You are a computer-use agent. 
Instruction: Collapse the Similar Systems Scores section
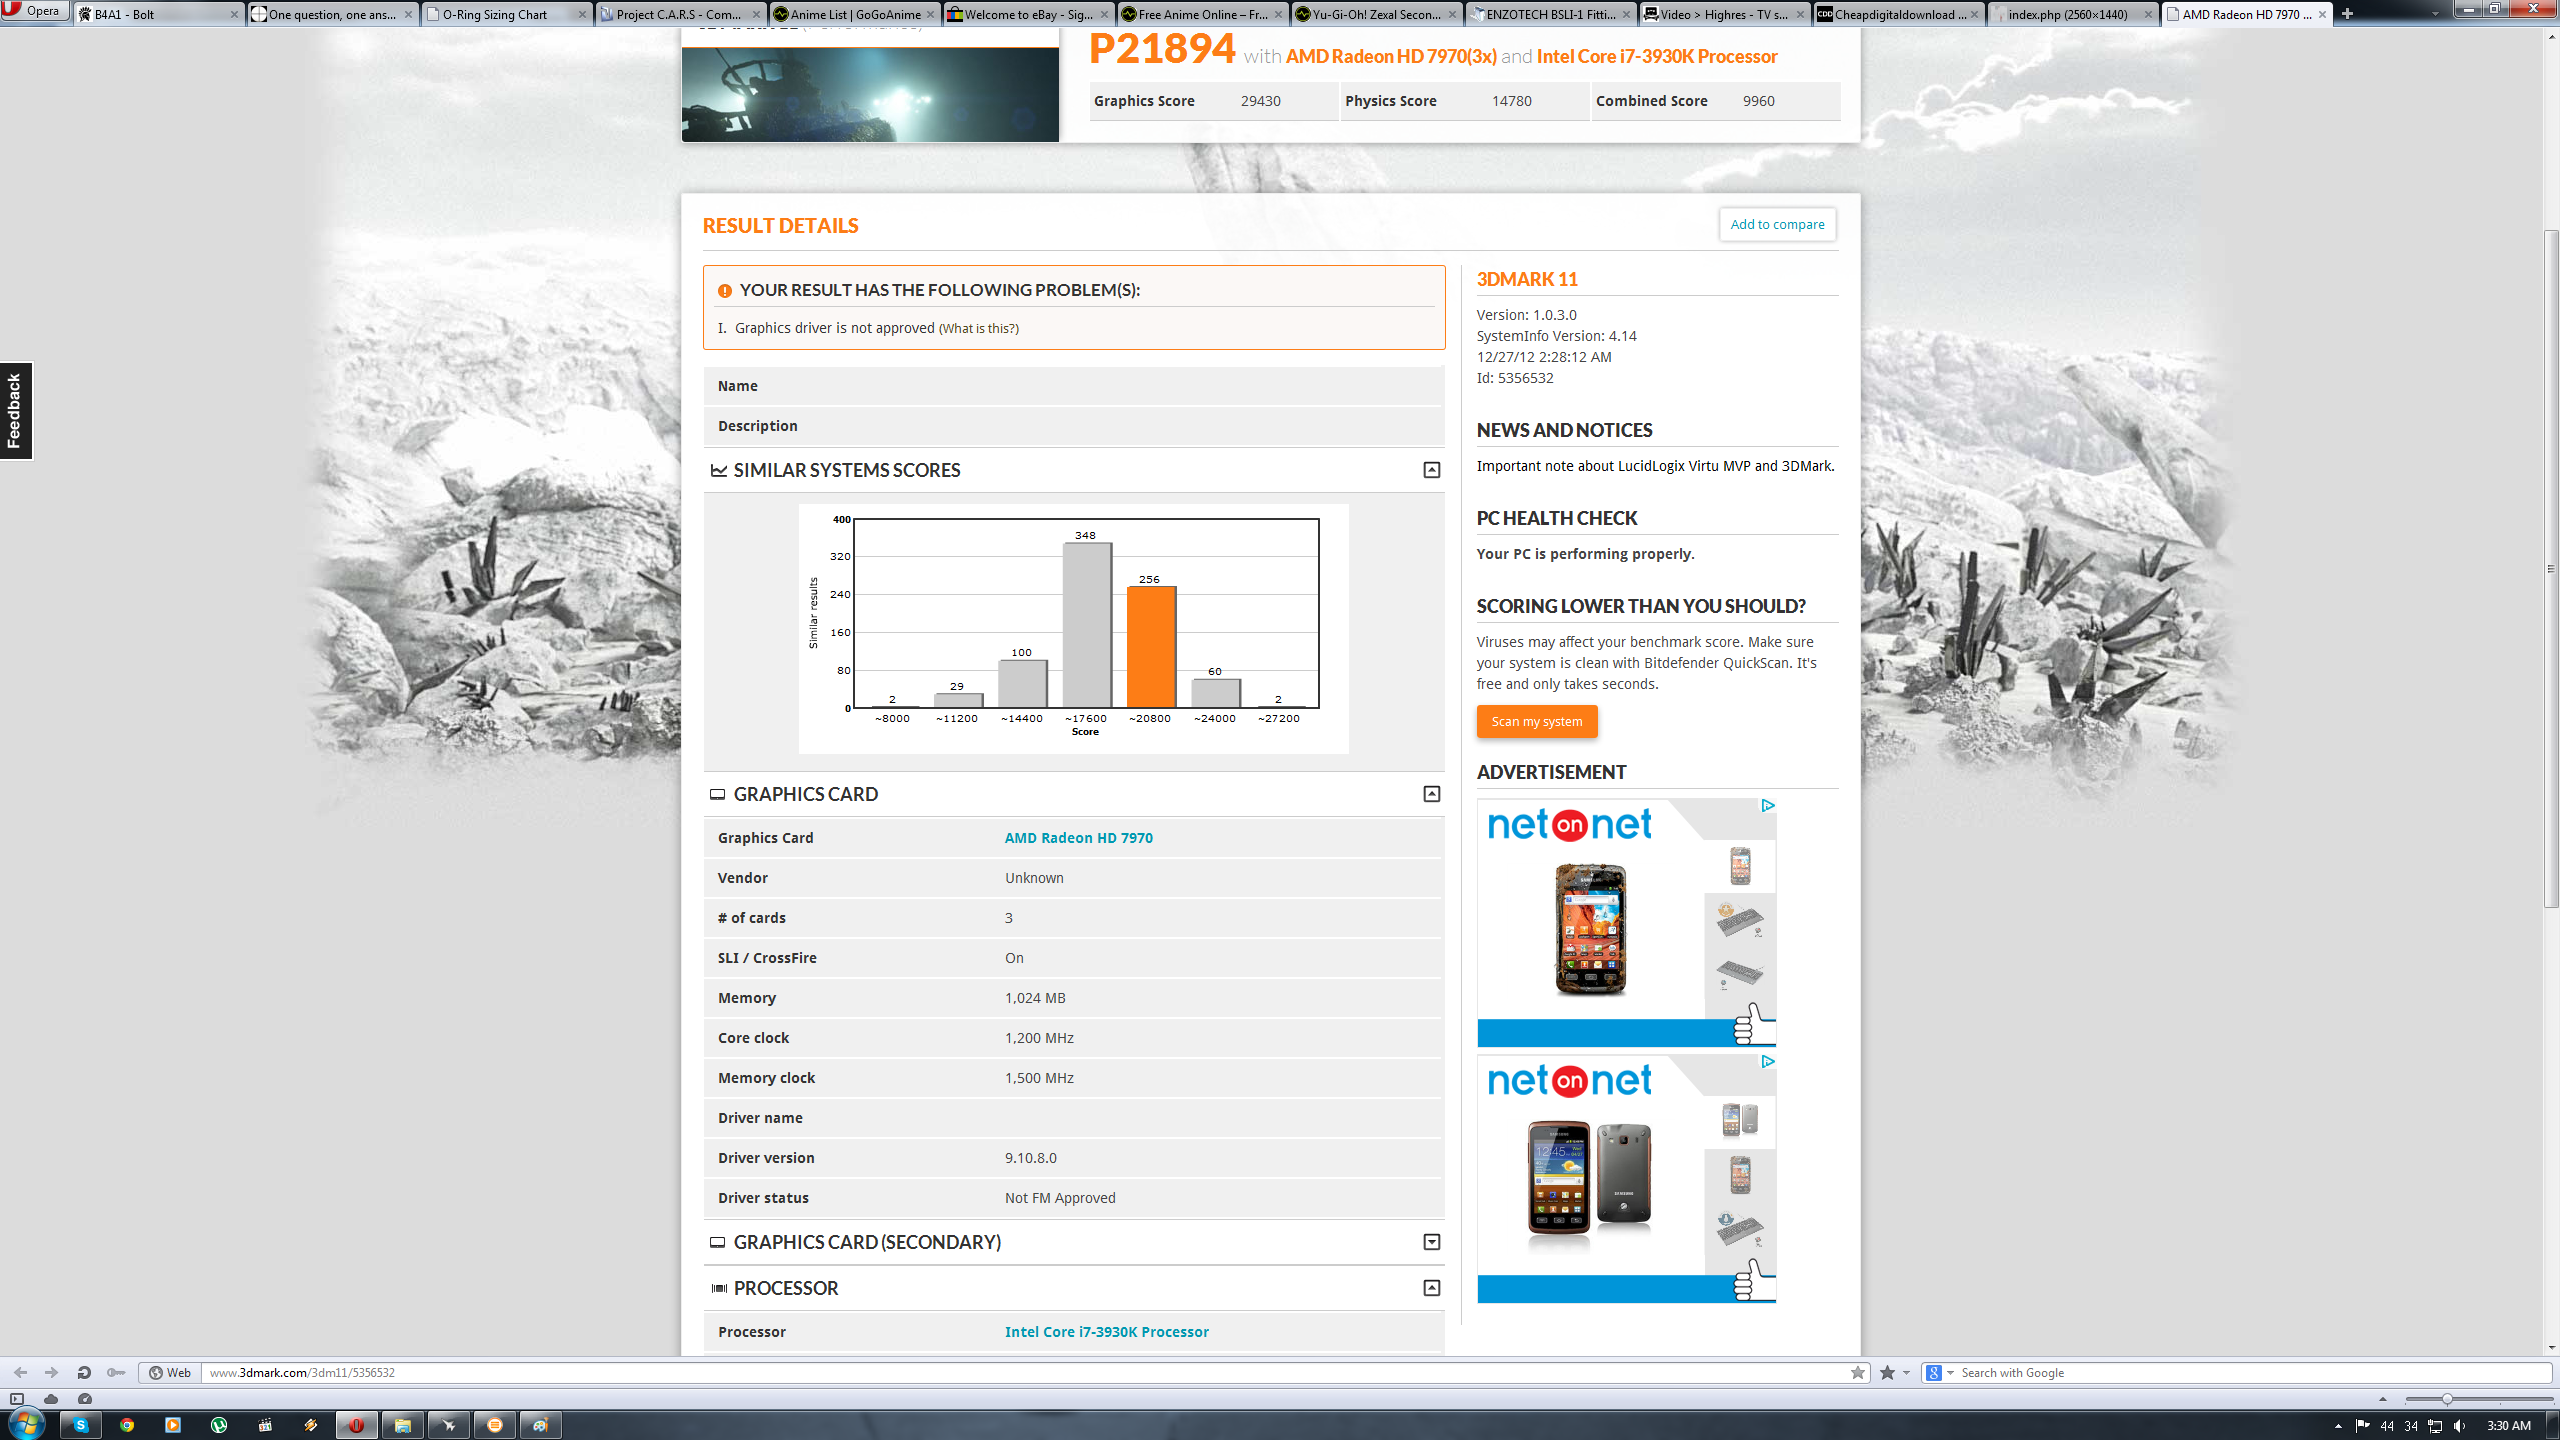tap(1431, 470)
